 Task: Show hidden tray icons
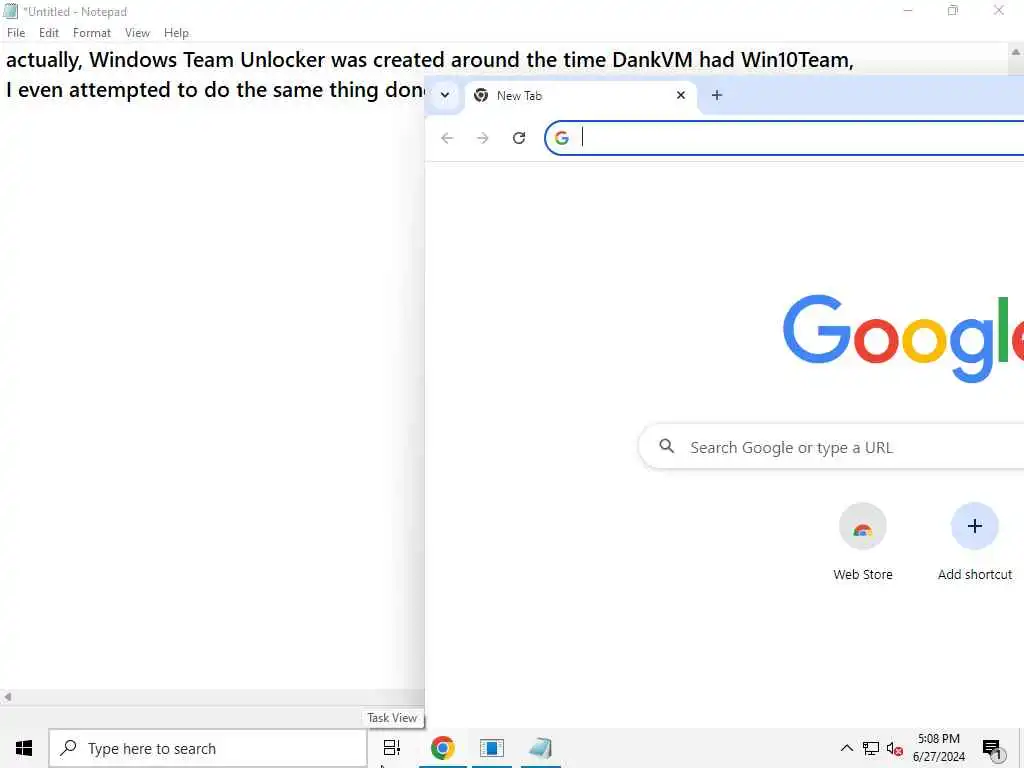(x=846, y=748)
